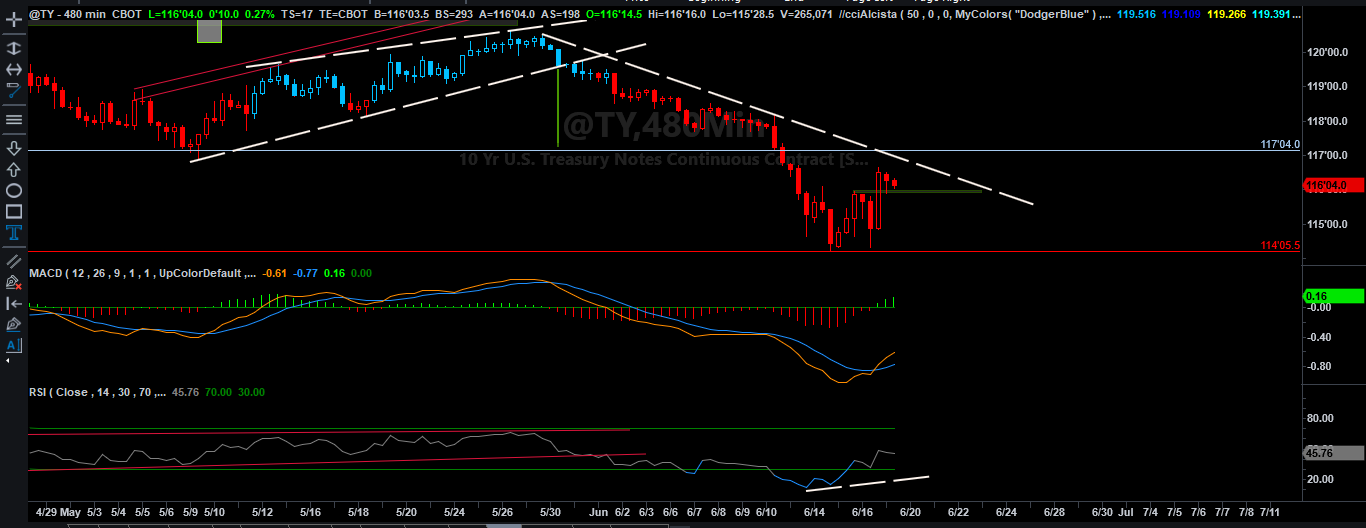Click the gray square above the chart

(209, 30)
